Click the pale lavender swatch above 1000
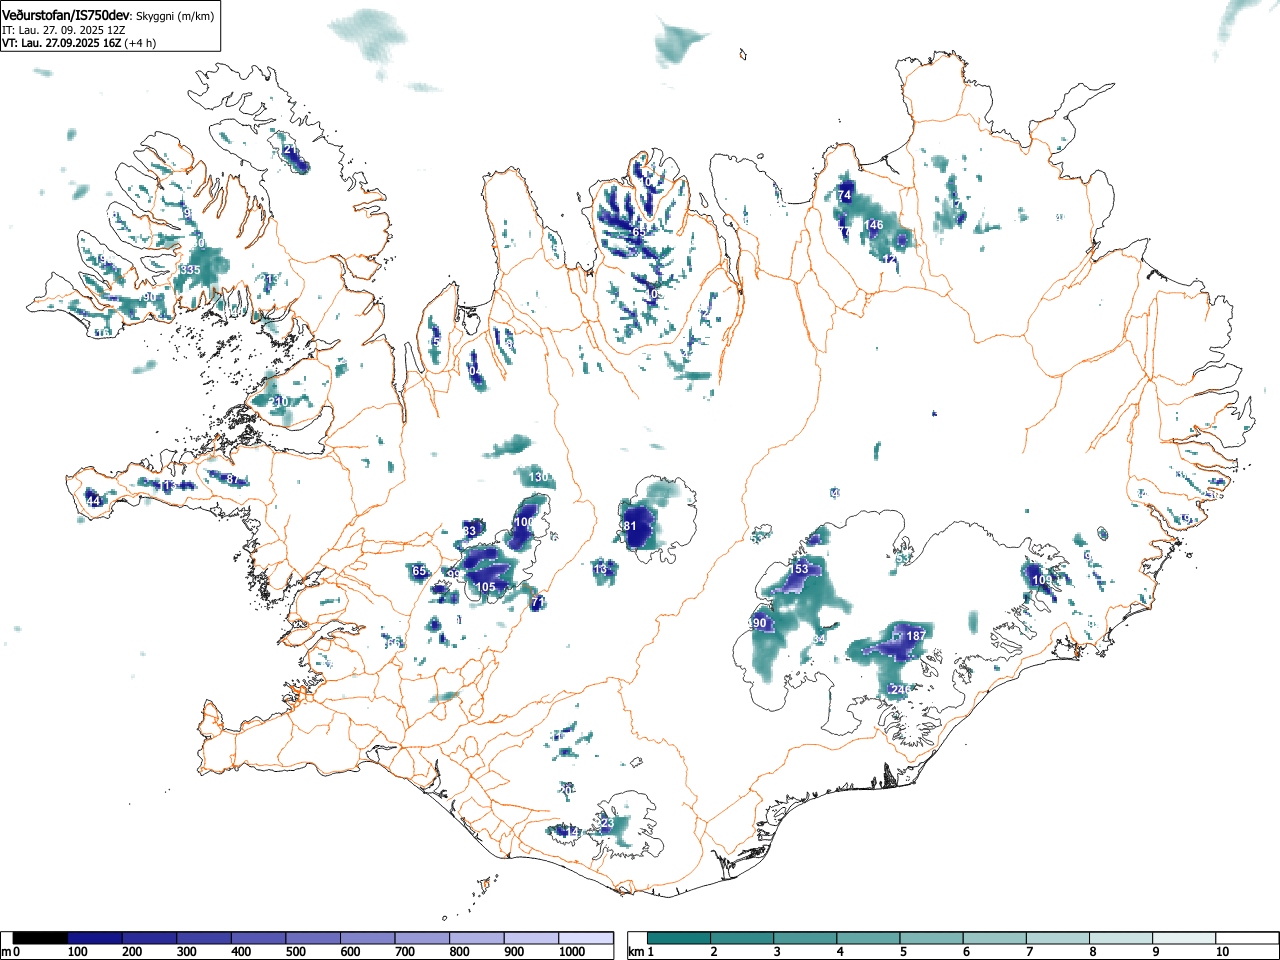The height and width of the screenshot is (960, 1280). pyautogui.click(x=587, y=938)
